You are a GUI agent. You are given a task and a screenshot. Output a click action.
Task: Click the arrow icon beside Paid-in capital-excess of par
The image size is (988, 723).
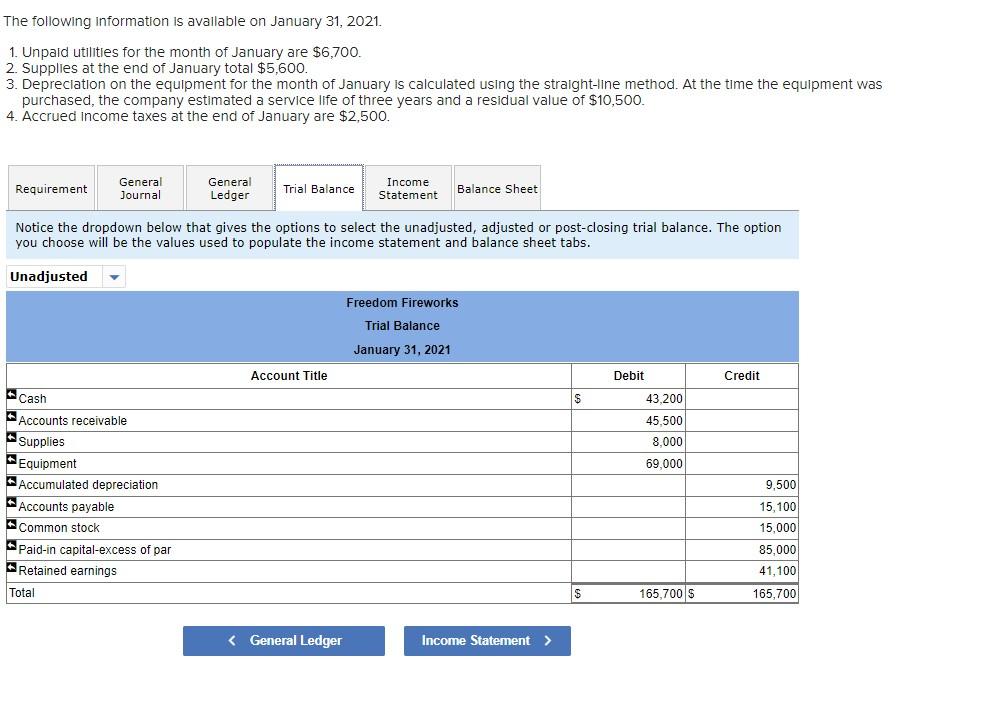11,545
